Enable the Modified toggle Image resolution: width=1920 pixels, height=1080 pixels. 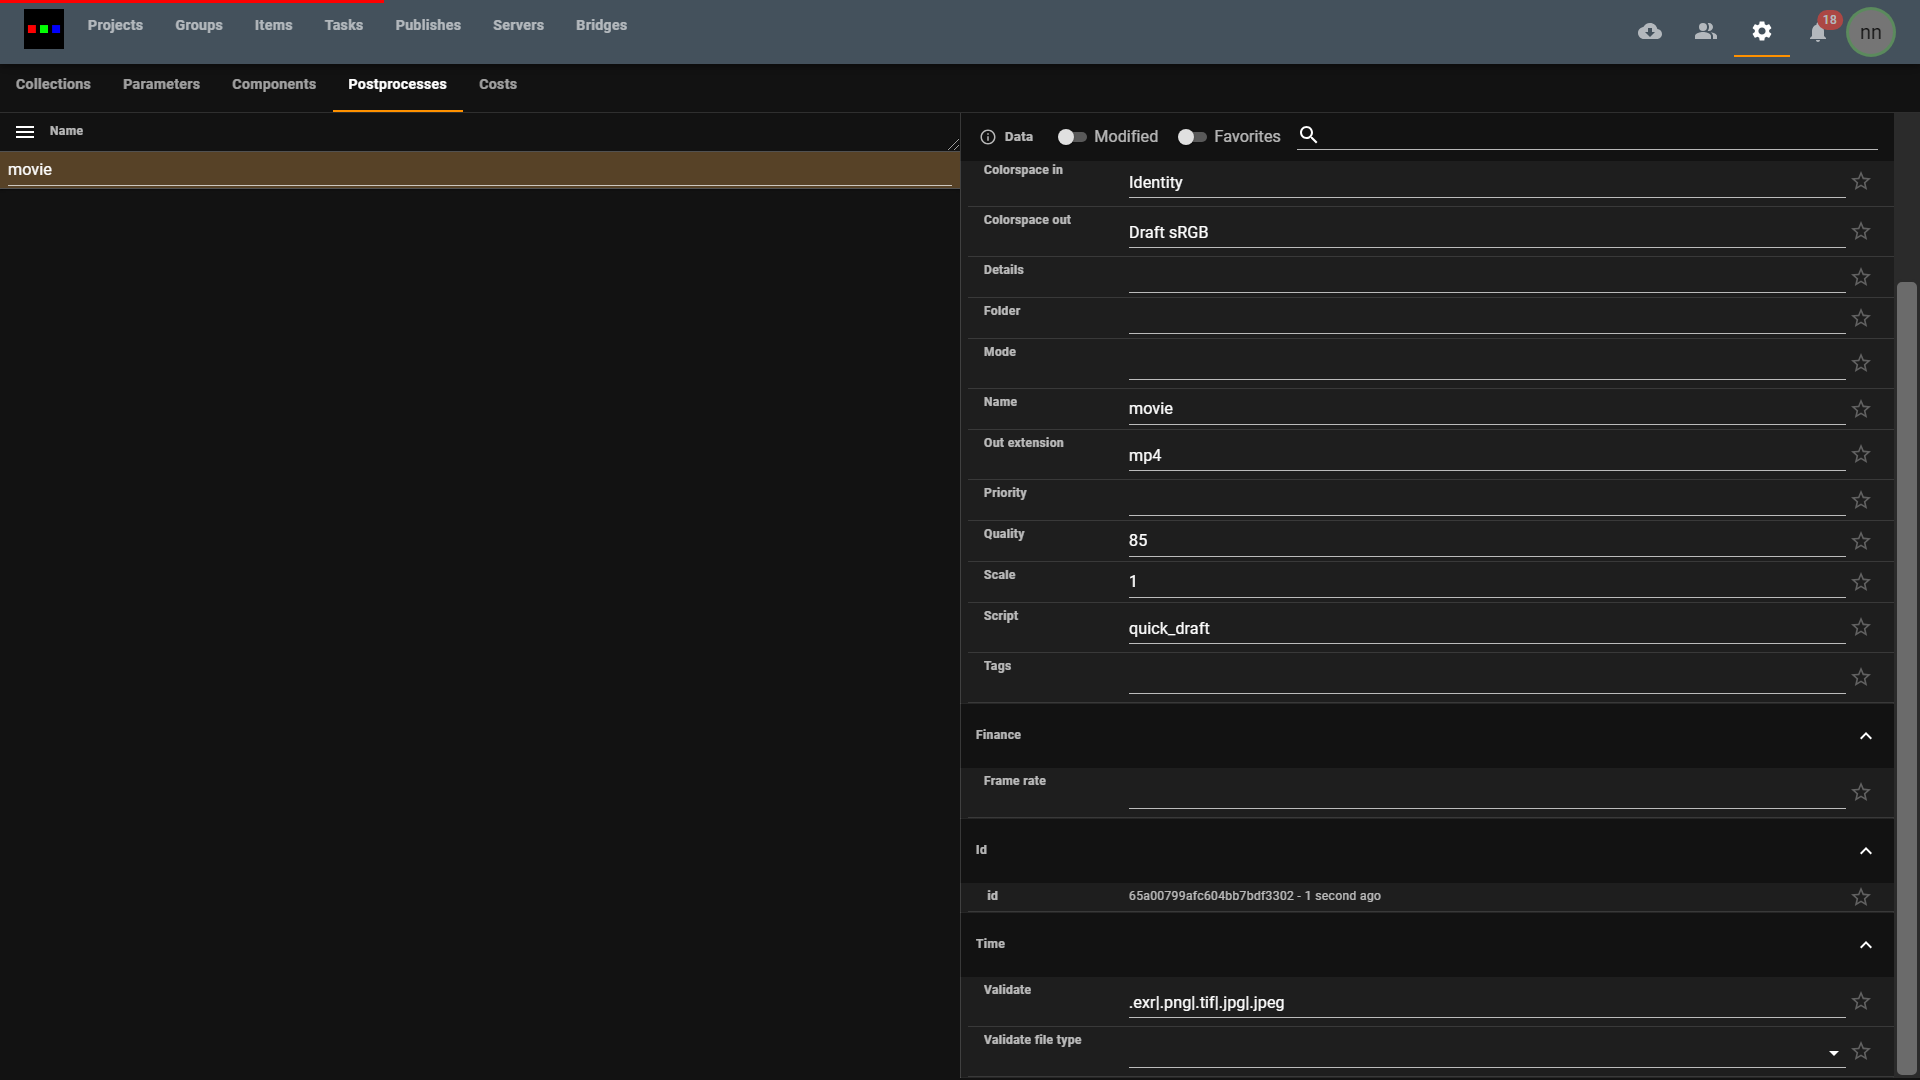coord(1072,137)
